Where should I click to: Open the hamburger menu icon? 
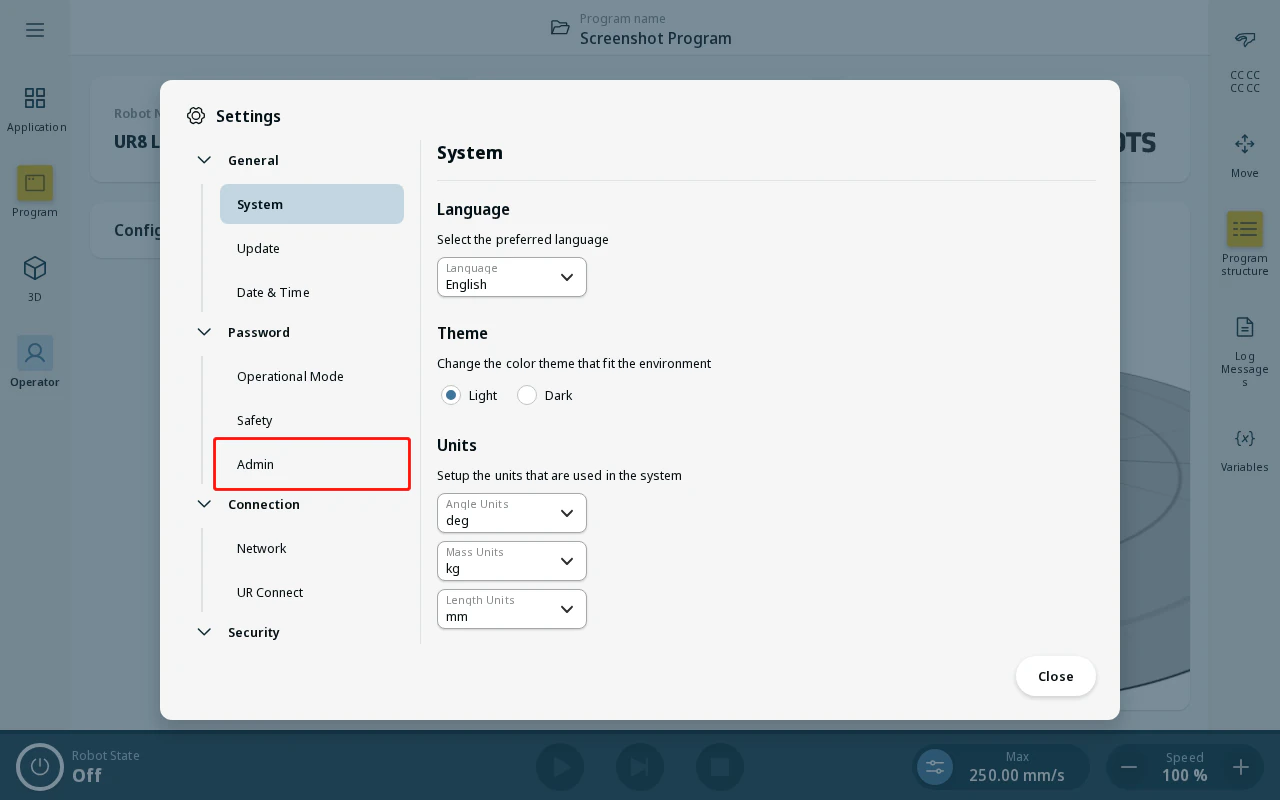click(x=35, y=30)
